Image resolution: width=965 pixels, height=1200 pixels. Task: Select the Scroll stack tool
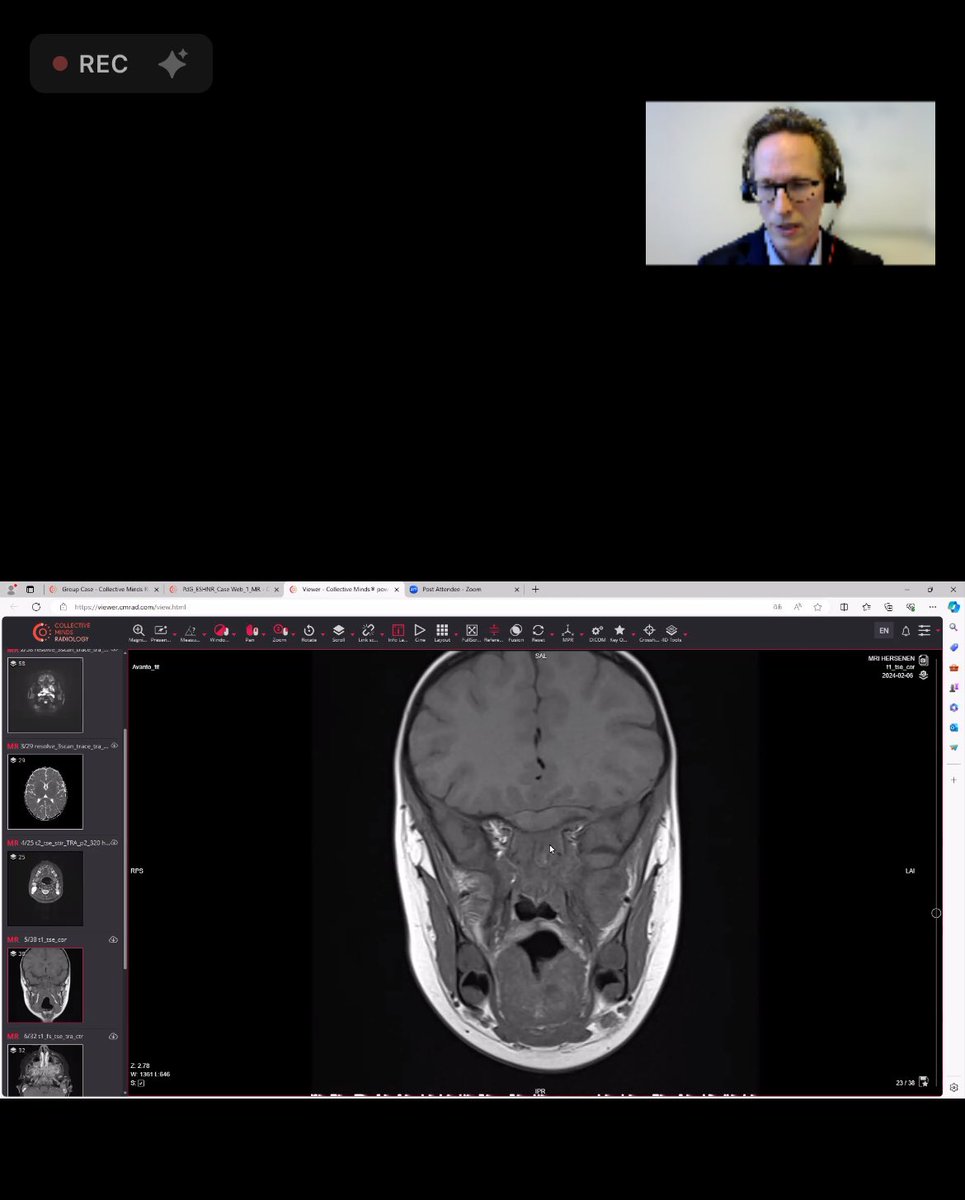pyautogui.click(x=338, y=633)
